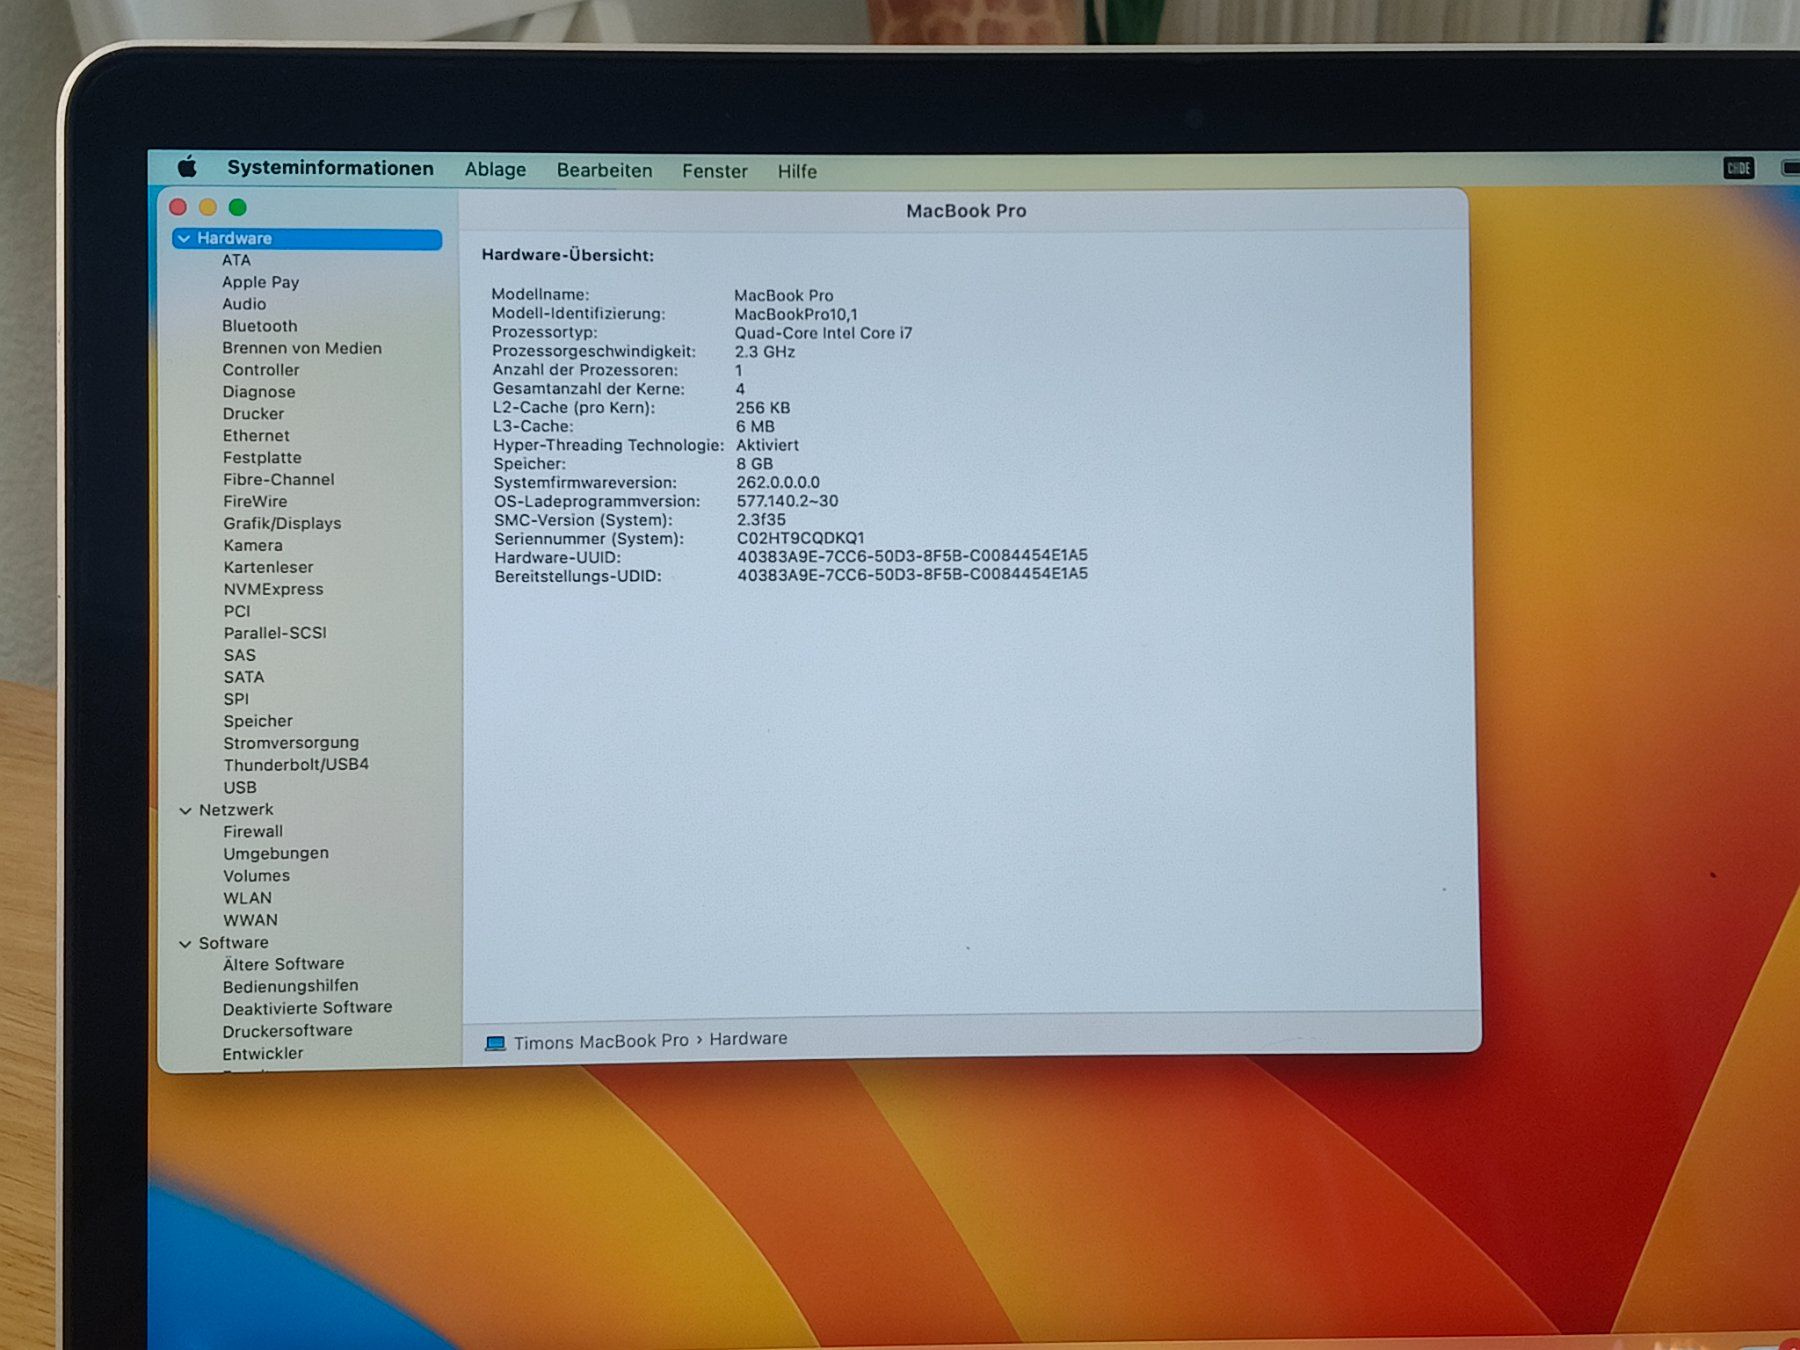Select Volumes under Netzwerk
Image resolution: width=1800 pixels, height=1350 pixels.
256,876
